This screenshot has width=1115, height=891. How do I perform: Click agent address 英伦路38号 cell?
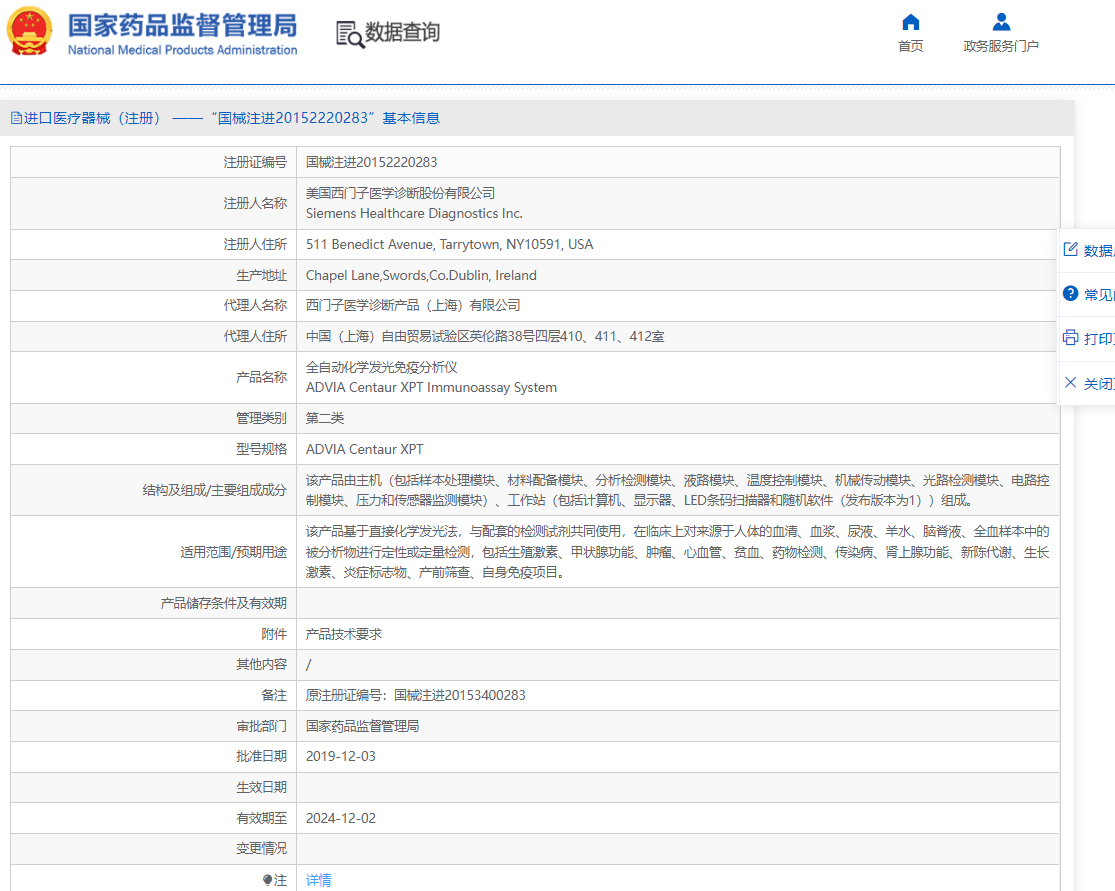678,336
